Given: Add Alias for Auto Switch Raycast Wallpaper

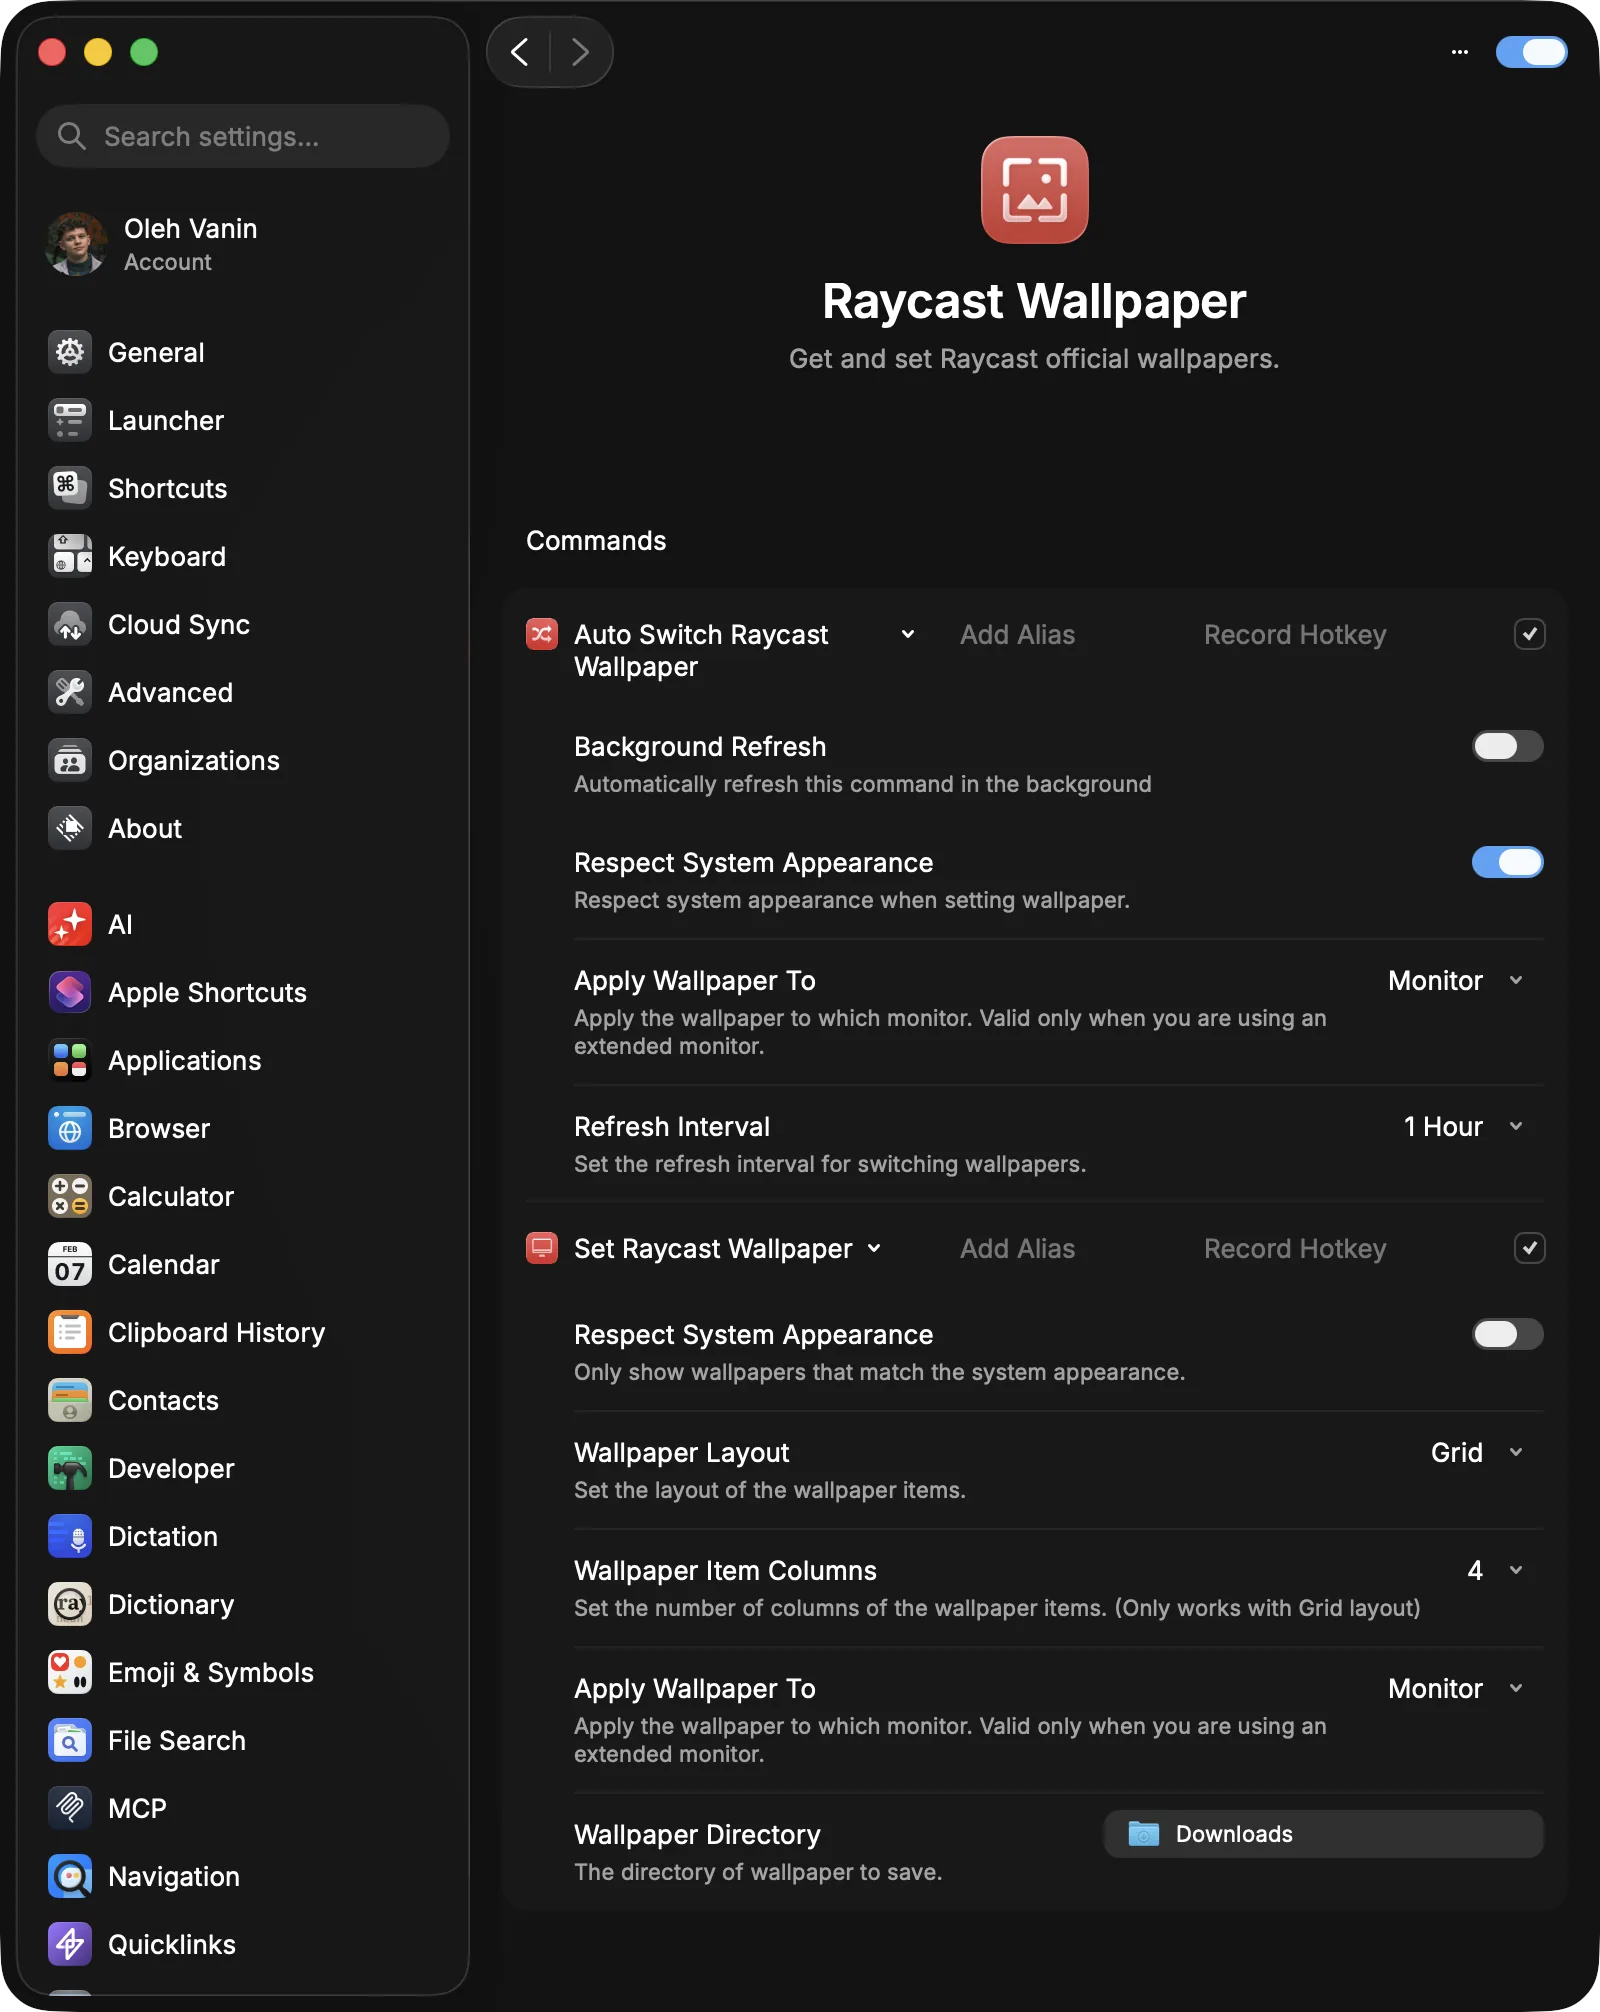Looking at the screenshot, I should tap(1017, 635).
